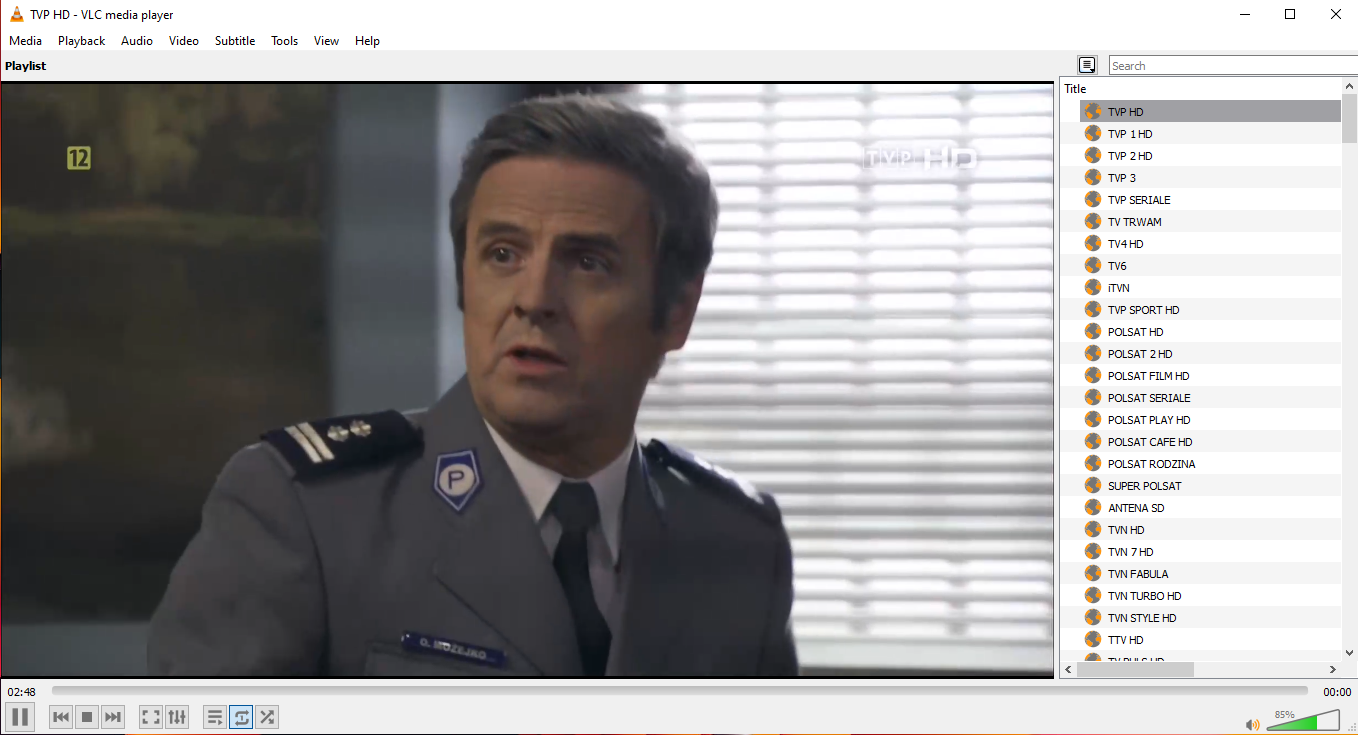The width and height of the screenshot is (1358, 735).
Task: Select TV TRWAM channel
Action: 1210,222
